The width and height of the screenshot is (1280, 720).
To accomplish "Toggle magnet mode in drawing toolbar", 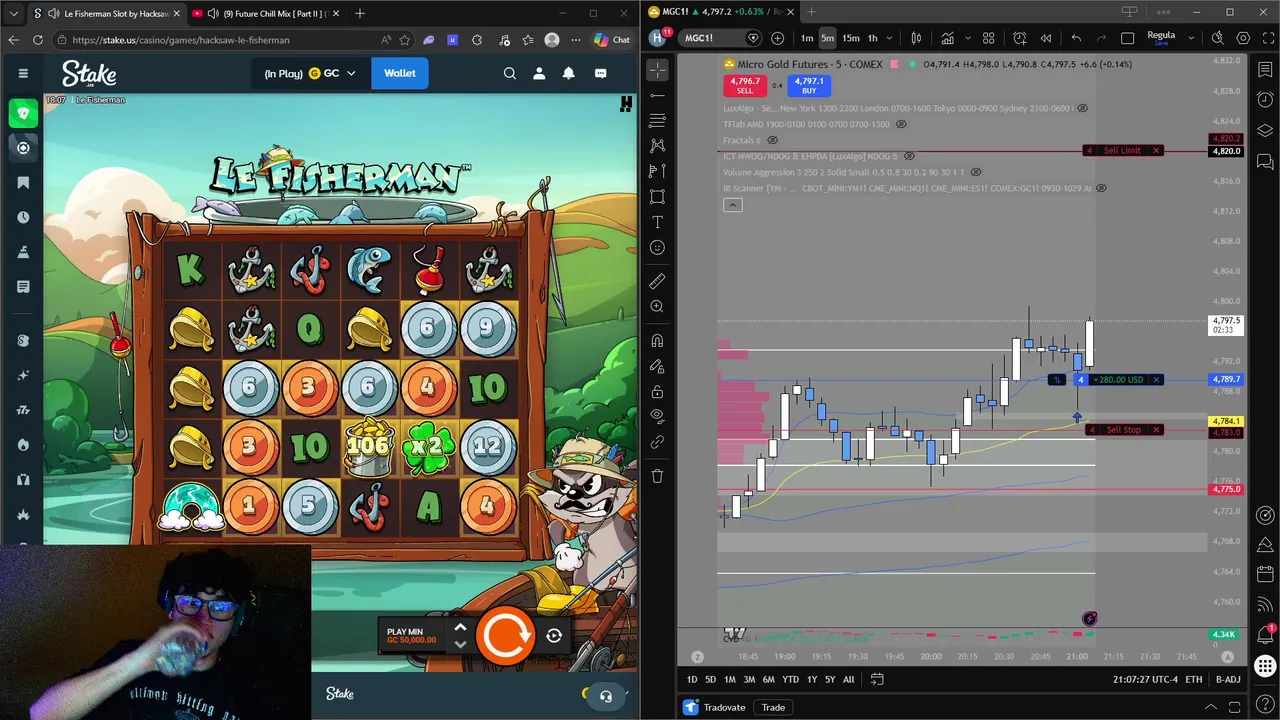I will (657, 341).
